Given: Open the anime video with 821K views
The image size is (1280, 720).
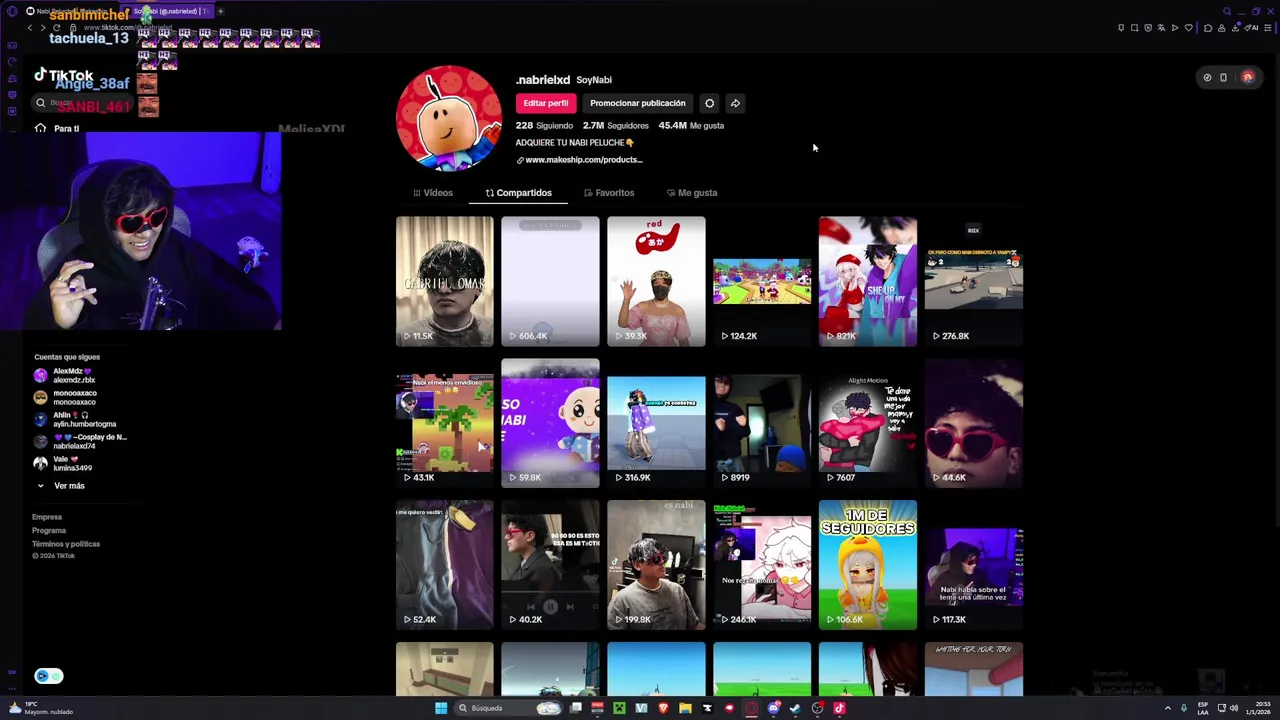Looking at the screenshot, I should (x=868, y=281).
